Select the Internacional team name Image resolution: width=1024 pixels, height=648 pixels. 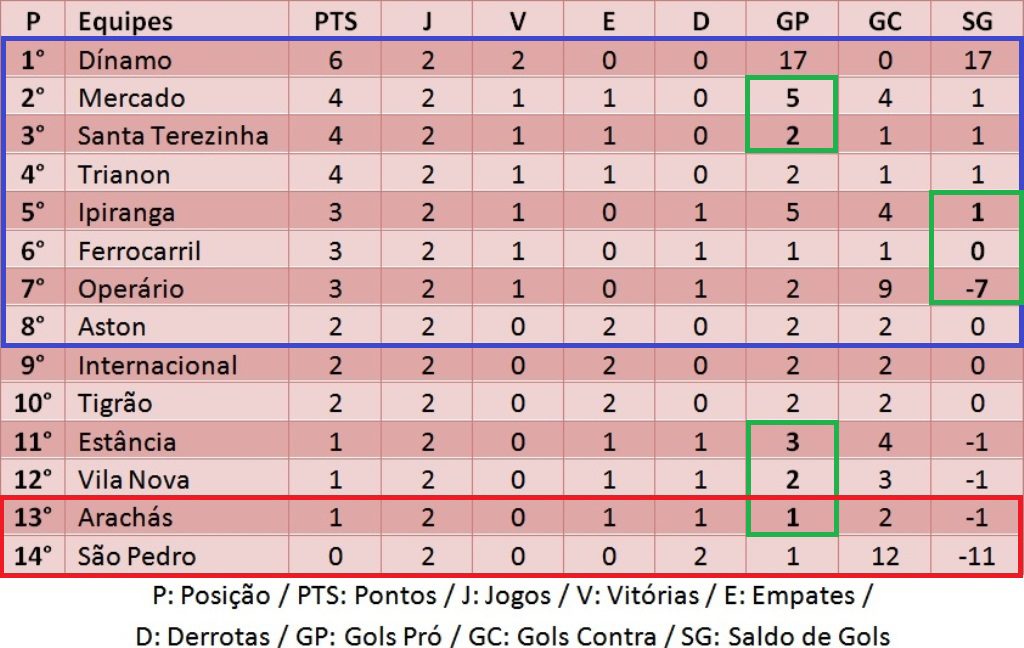(x=157, y=365)
